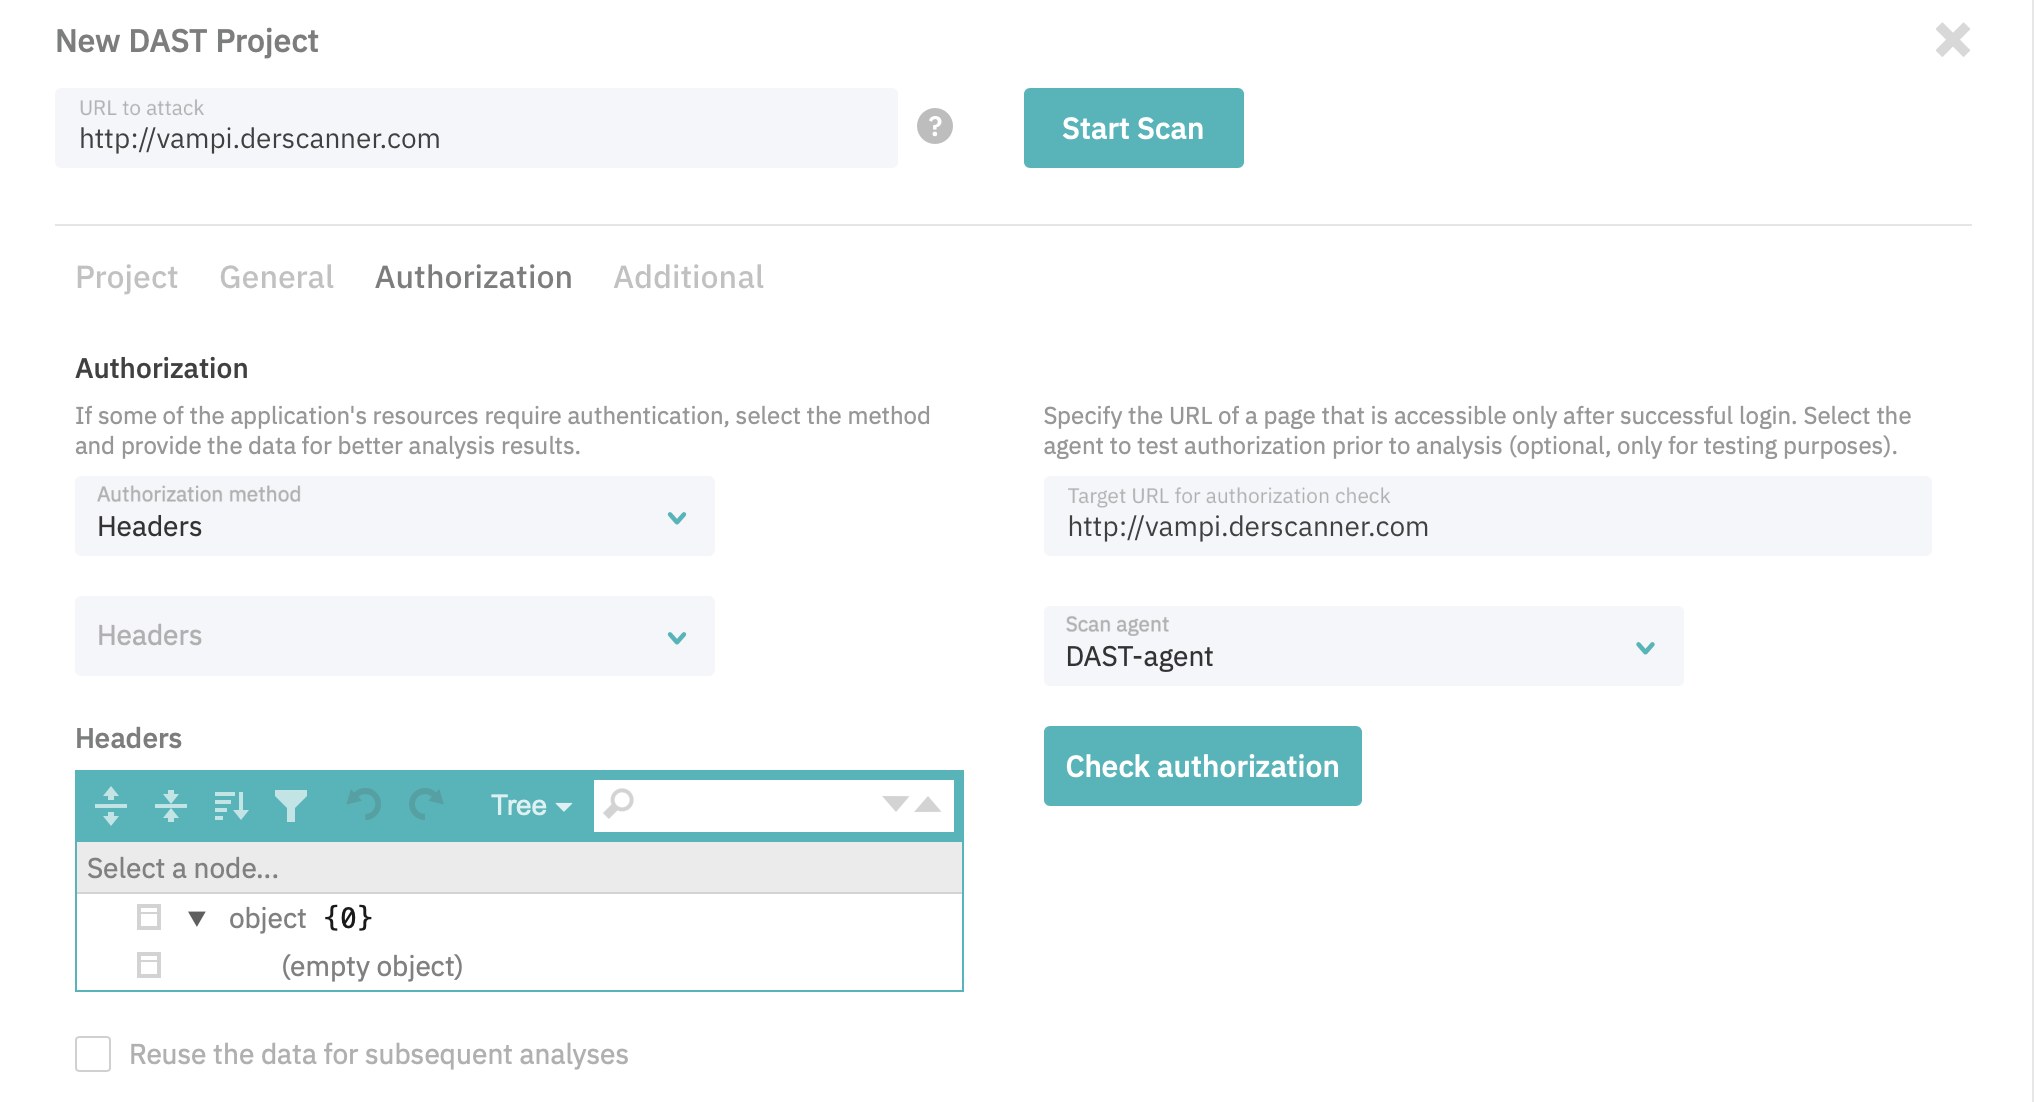Open the Scan agent dropdown
Viewport: 2034px width, 1102px height.
pyautogui.click(x=1363, y=646)
